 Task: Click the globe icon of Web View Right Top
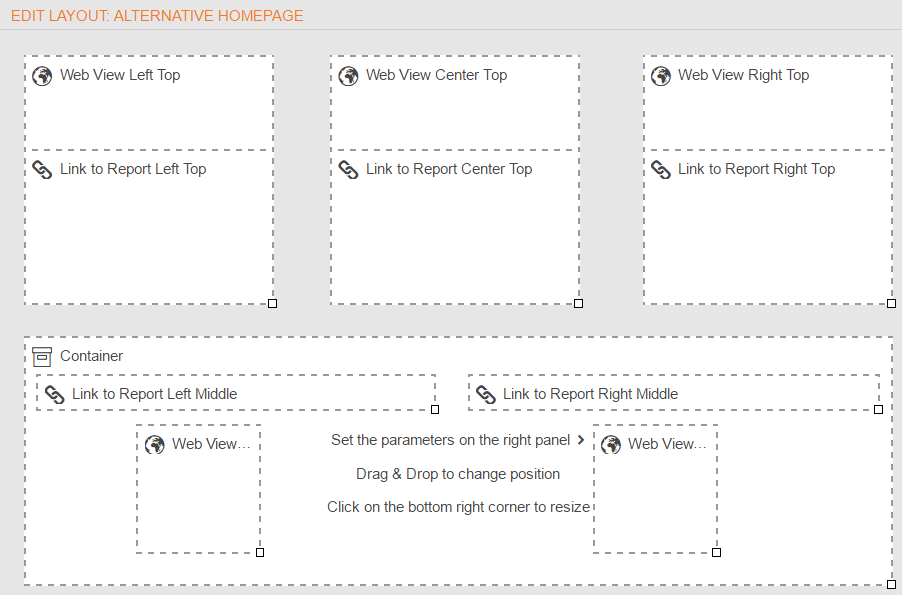point(660,76)
